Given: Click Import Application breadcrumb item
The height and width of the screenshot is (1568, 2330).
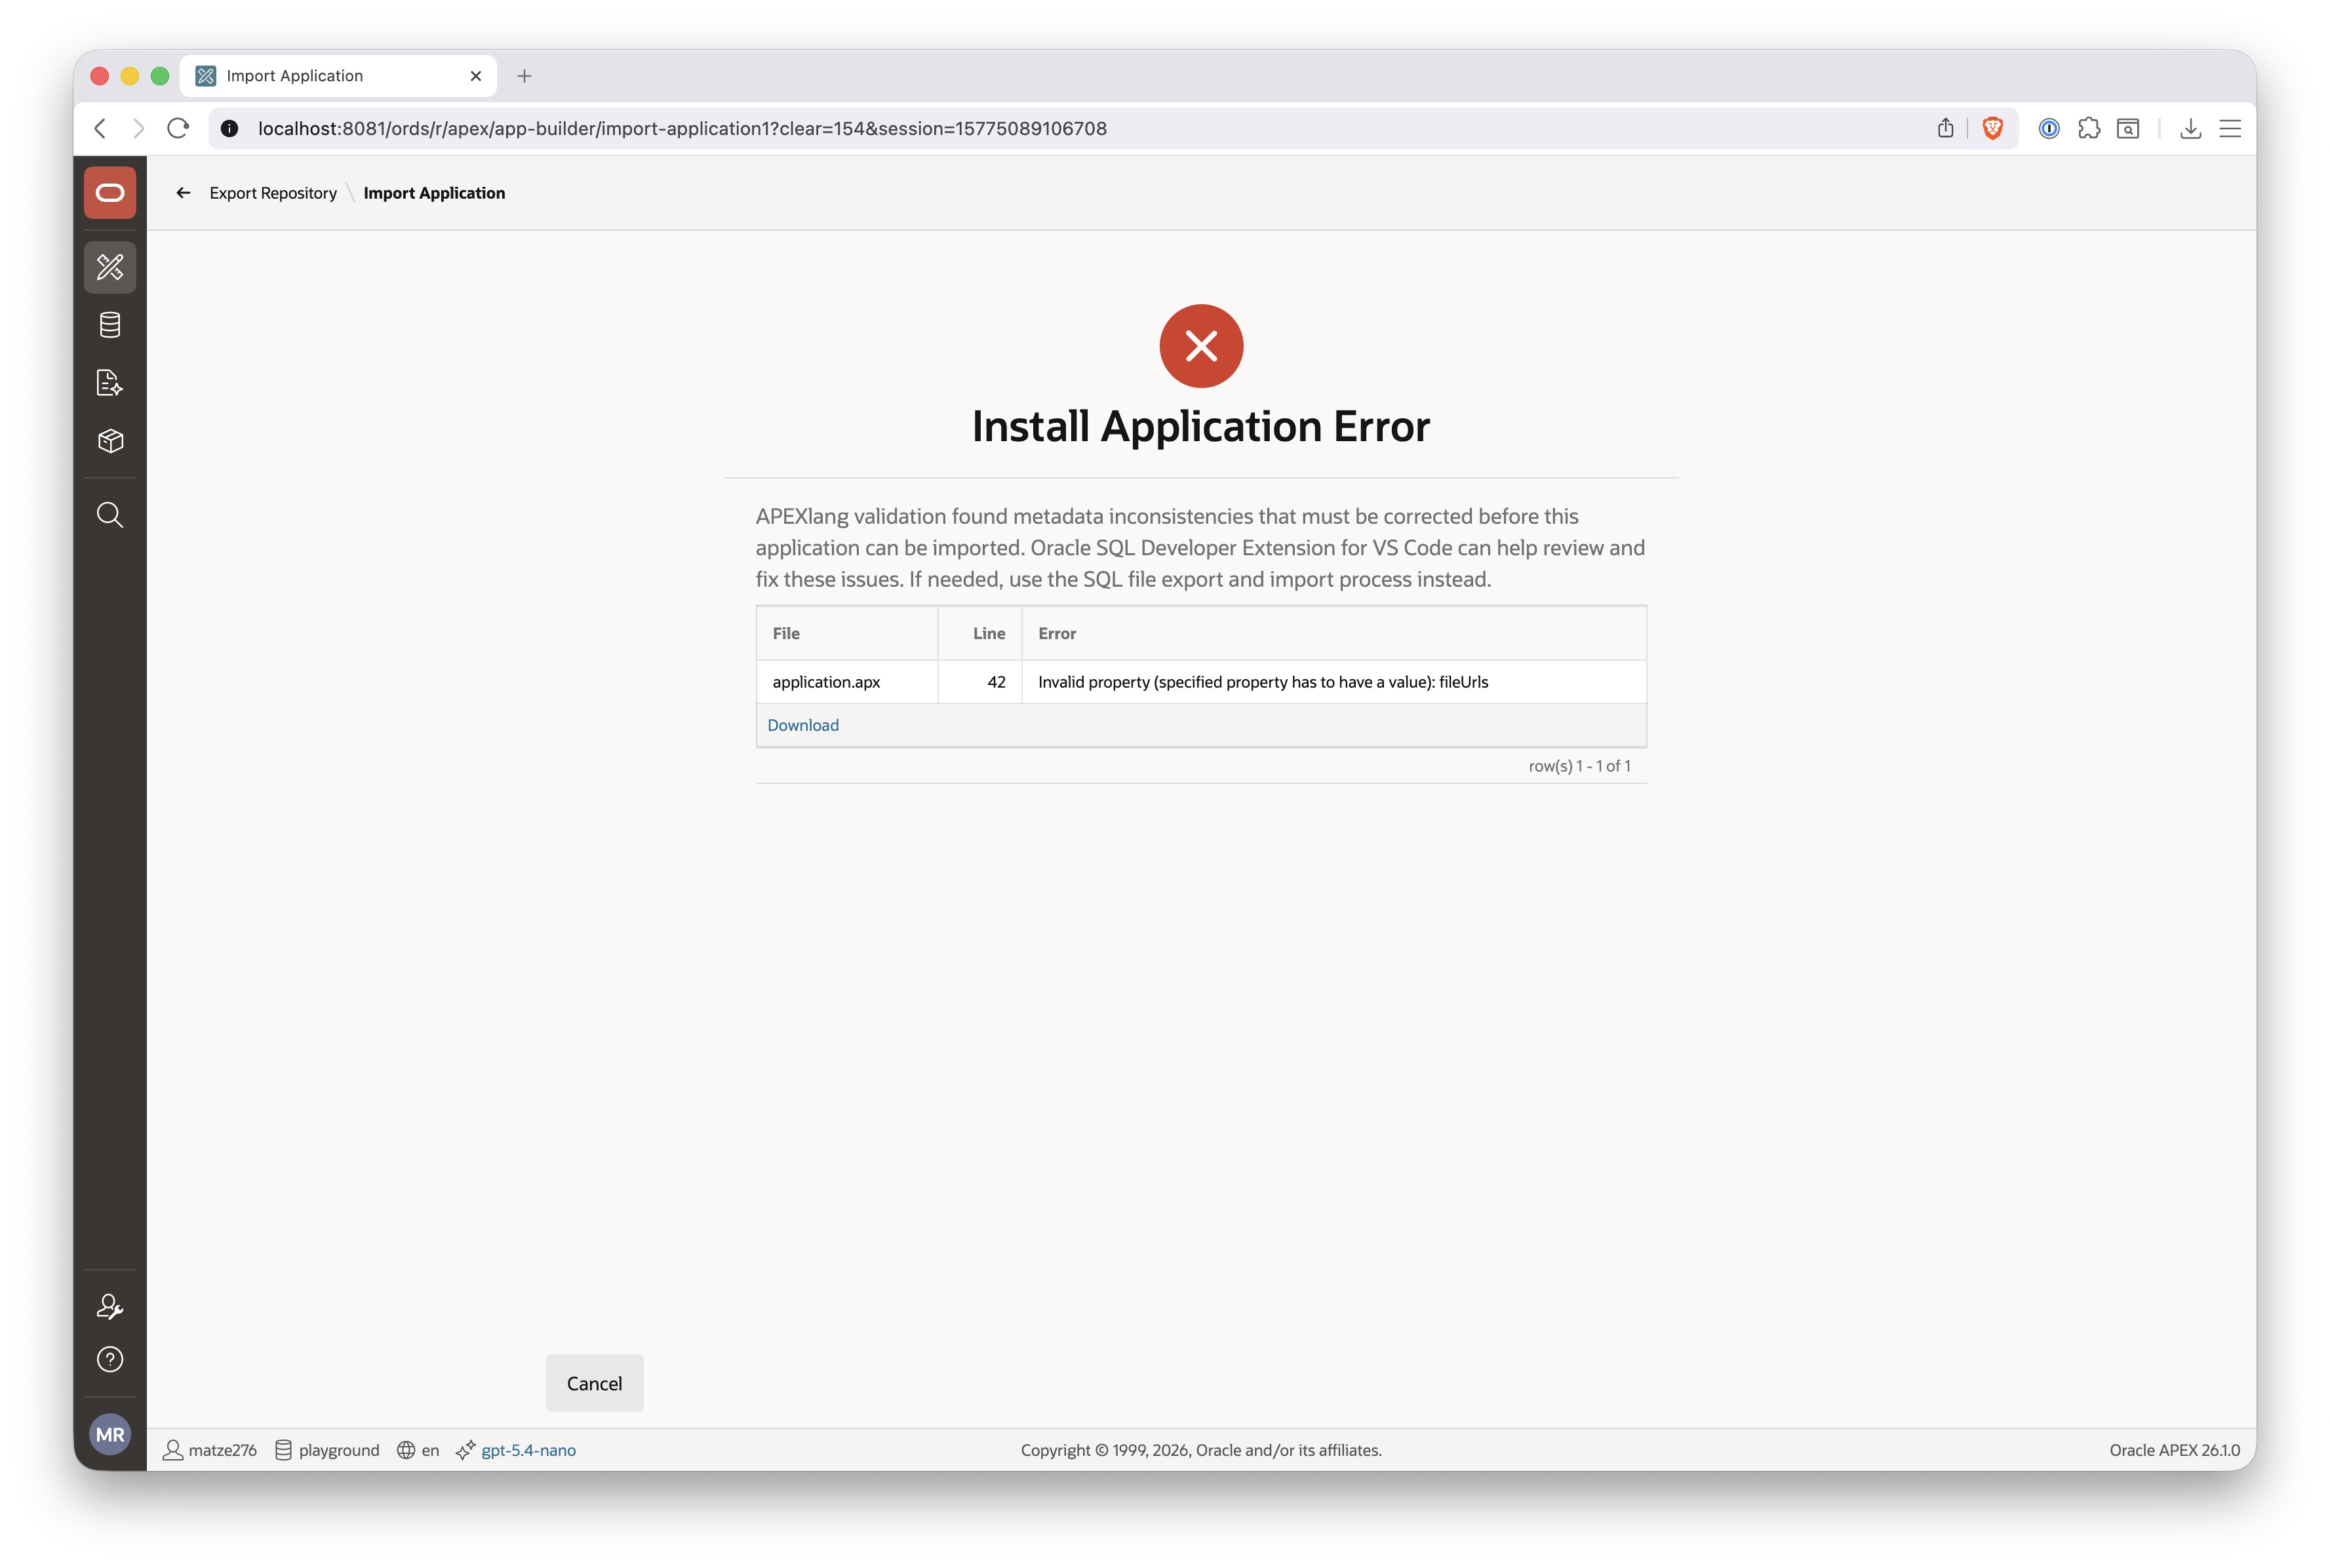Looking at the screenshot, I should pyautogui.click(x=434, y=193).
